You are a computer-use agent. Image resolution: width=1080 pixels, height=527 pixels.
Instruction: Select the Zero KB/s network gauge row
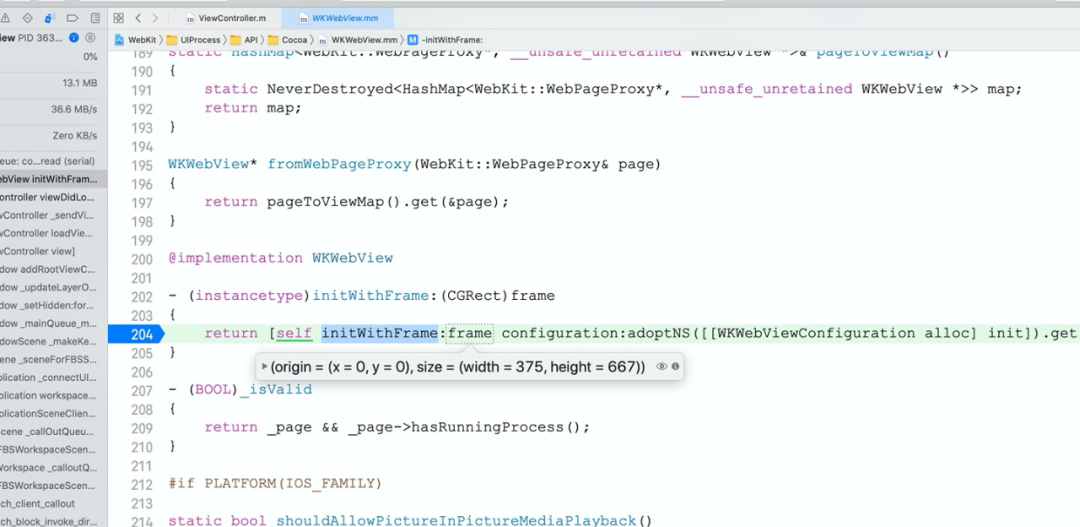click(x=53, y=135)
